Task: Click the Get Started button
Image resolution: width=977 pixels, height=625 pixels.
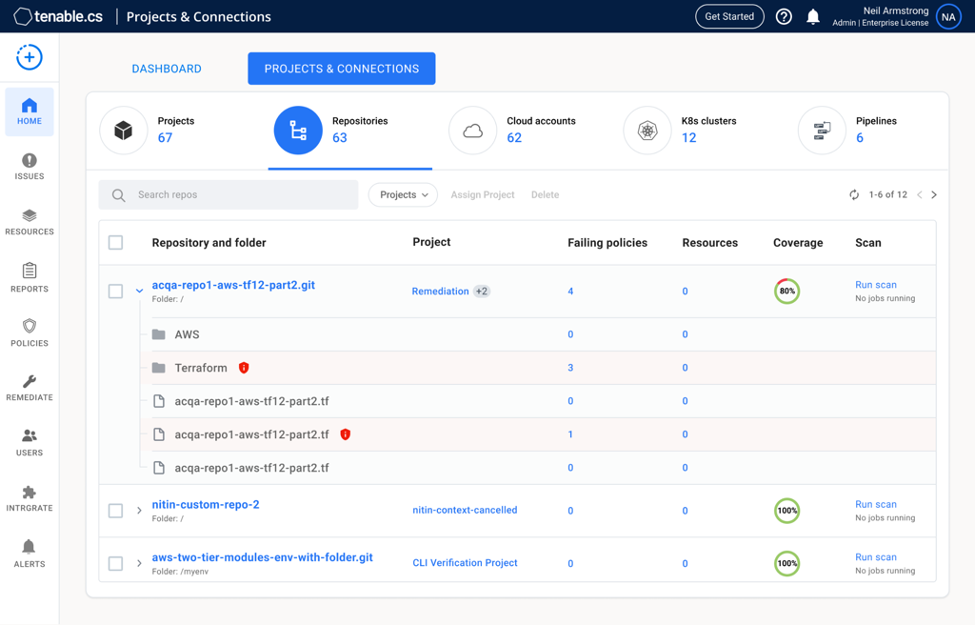Action: (x=729, y=16)
